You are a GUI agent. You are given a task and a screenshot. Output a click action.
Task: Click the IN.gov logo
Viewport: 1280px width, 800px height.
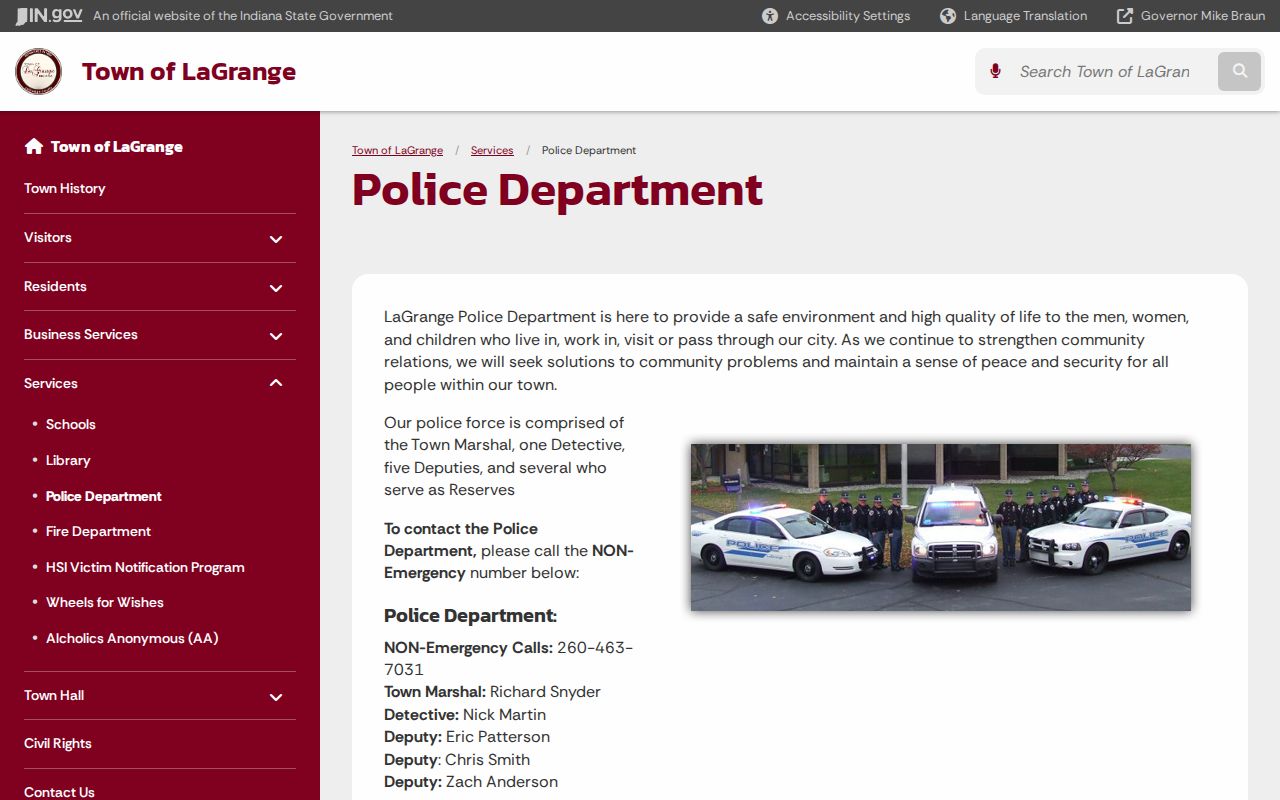pos(49,15)
